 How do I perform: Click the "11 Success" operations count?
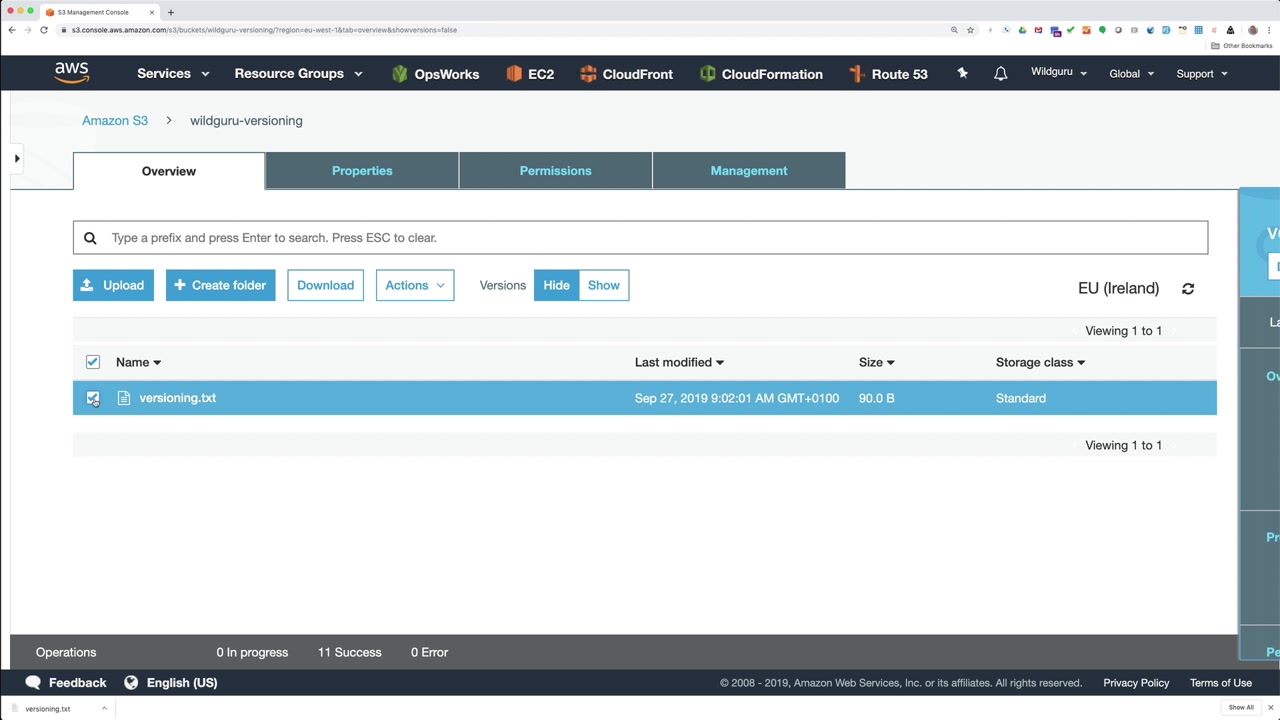click(350, 652)
